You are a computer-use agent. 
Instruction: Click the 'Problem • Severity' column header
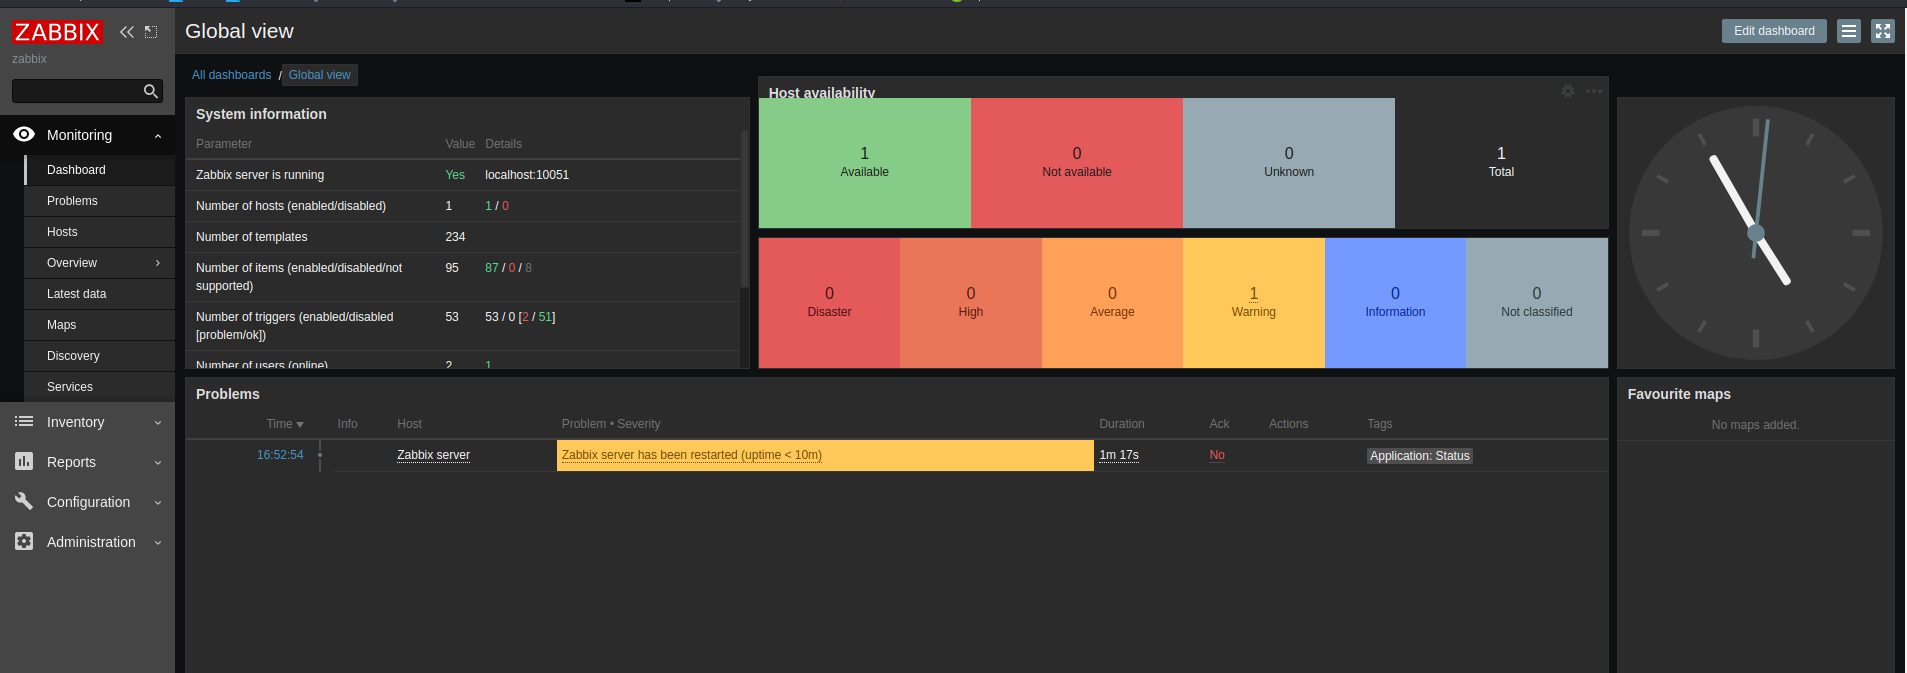[x=611, y=424]
